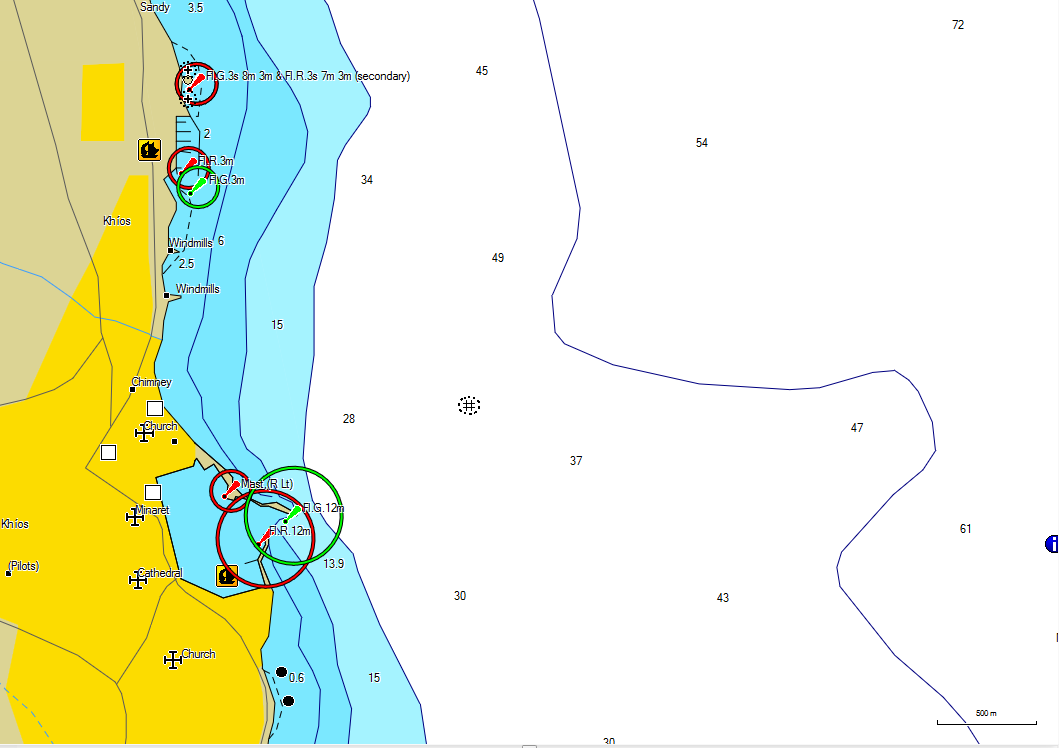Screen dimensions: 1059x748
Task: Select the Fl.R.12m red light marker
Action: coord(266,537)
